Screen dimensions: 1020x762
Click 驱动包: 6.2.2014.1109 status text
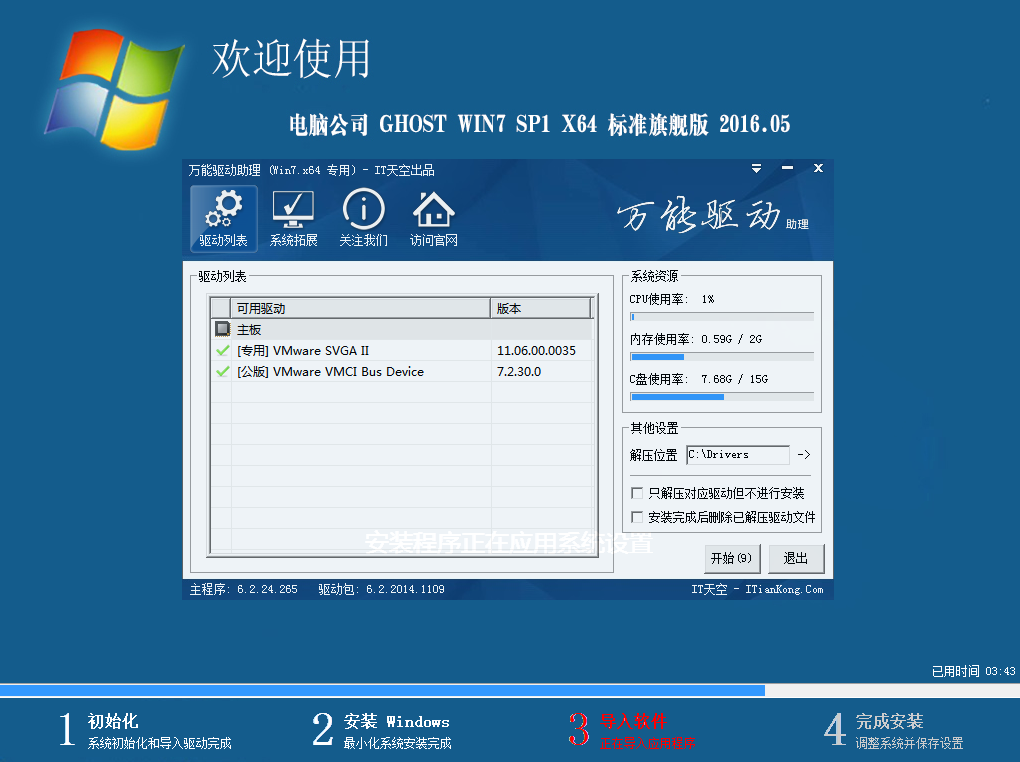click(x=381, y=590)
